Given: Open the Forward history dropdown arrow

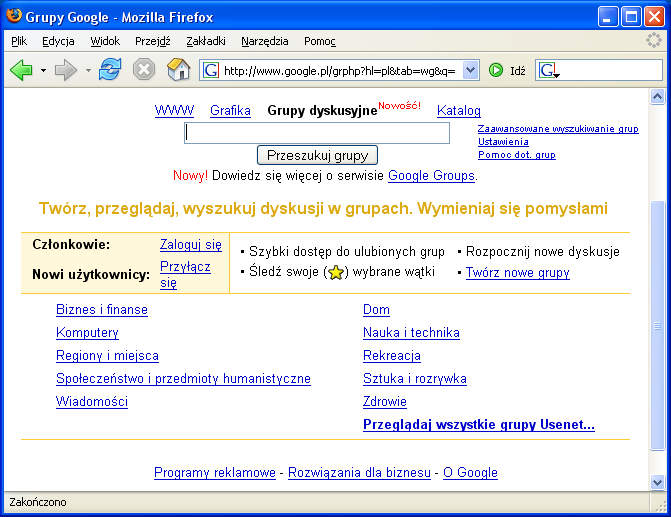Looking at the screenshot, I should point(88,70).
